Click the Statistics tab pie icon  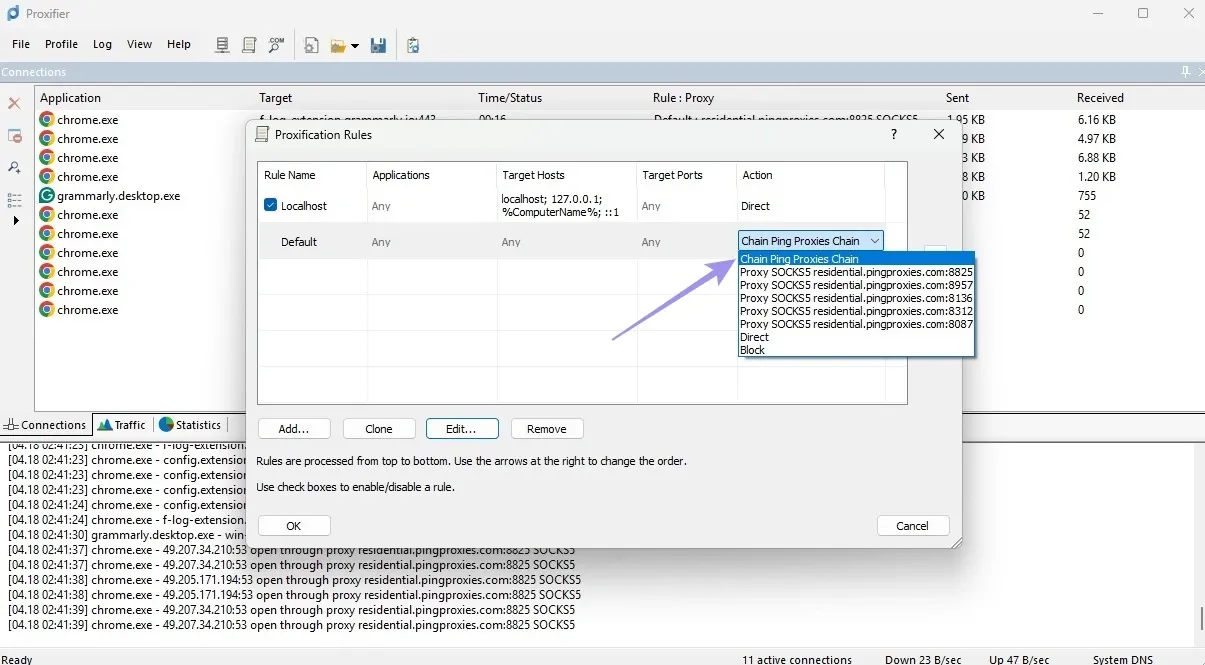pyautogui.click(x=166, y=425)
